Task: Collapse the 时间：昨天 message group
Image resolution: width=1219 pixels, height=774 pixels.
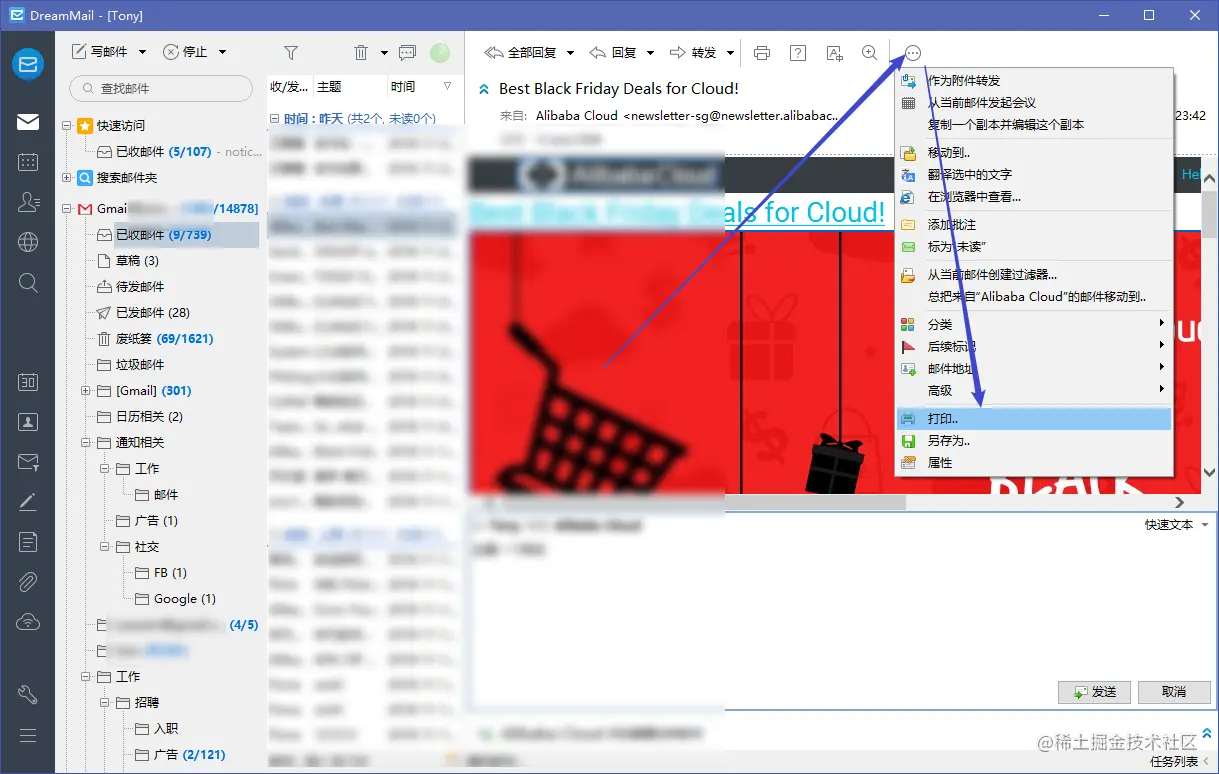Action: point(275,119)
